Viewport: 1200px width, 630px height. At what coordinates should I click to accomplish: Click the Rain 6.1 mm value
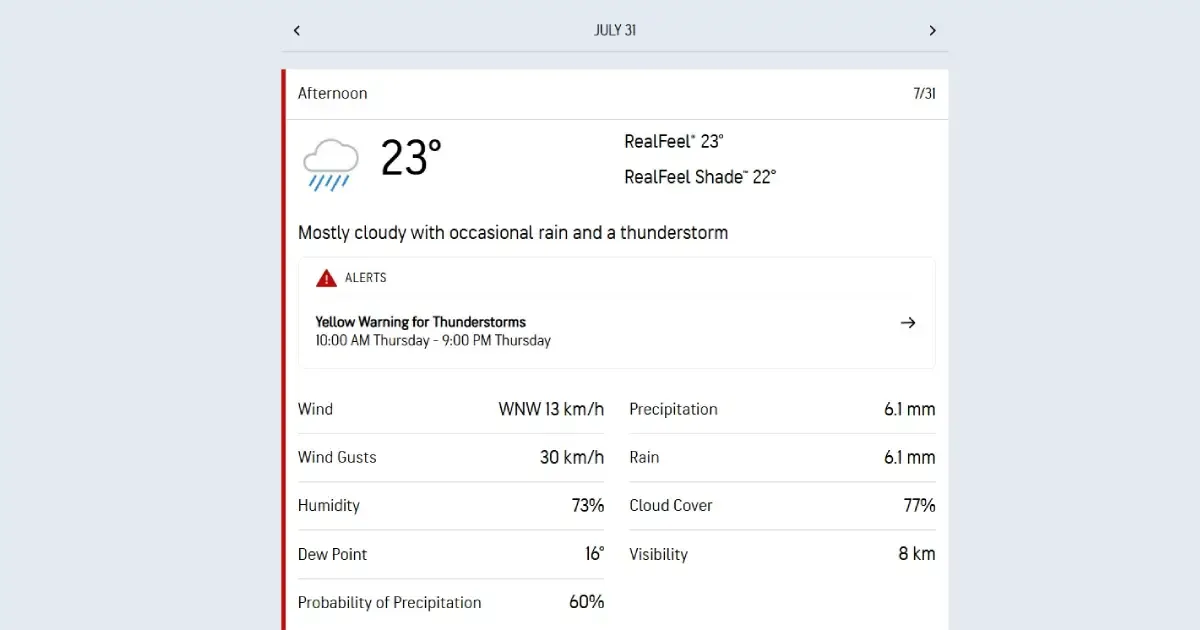click(x=910, y=457)
